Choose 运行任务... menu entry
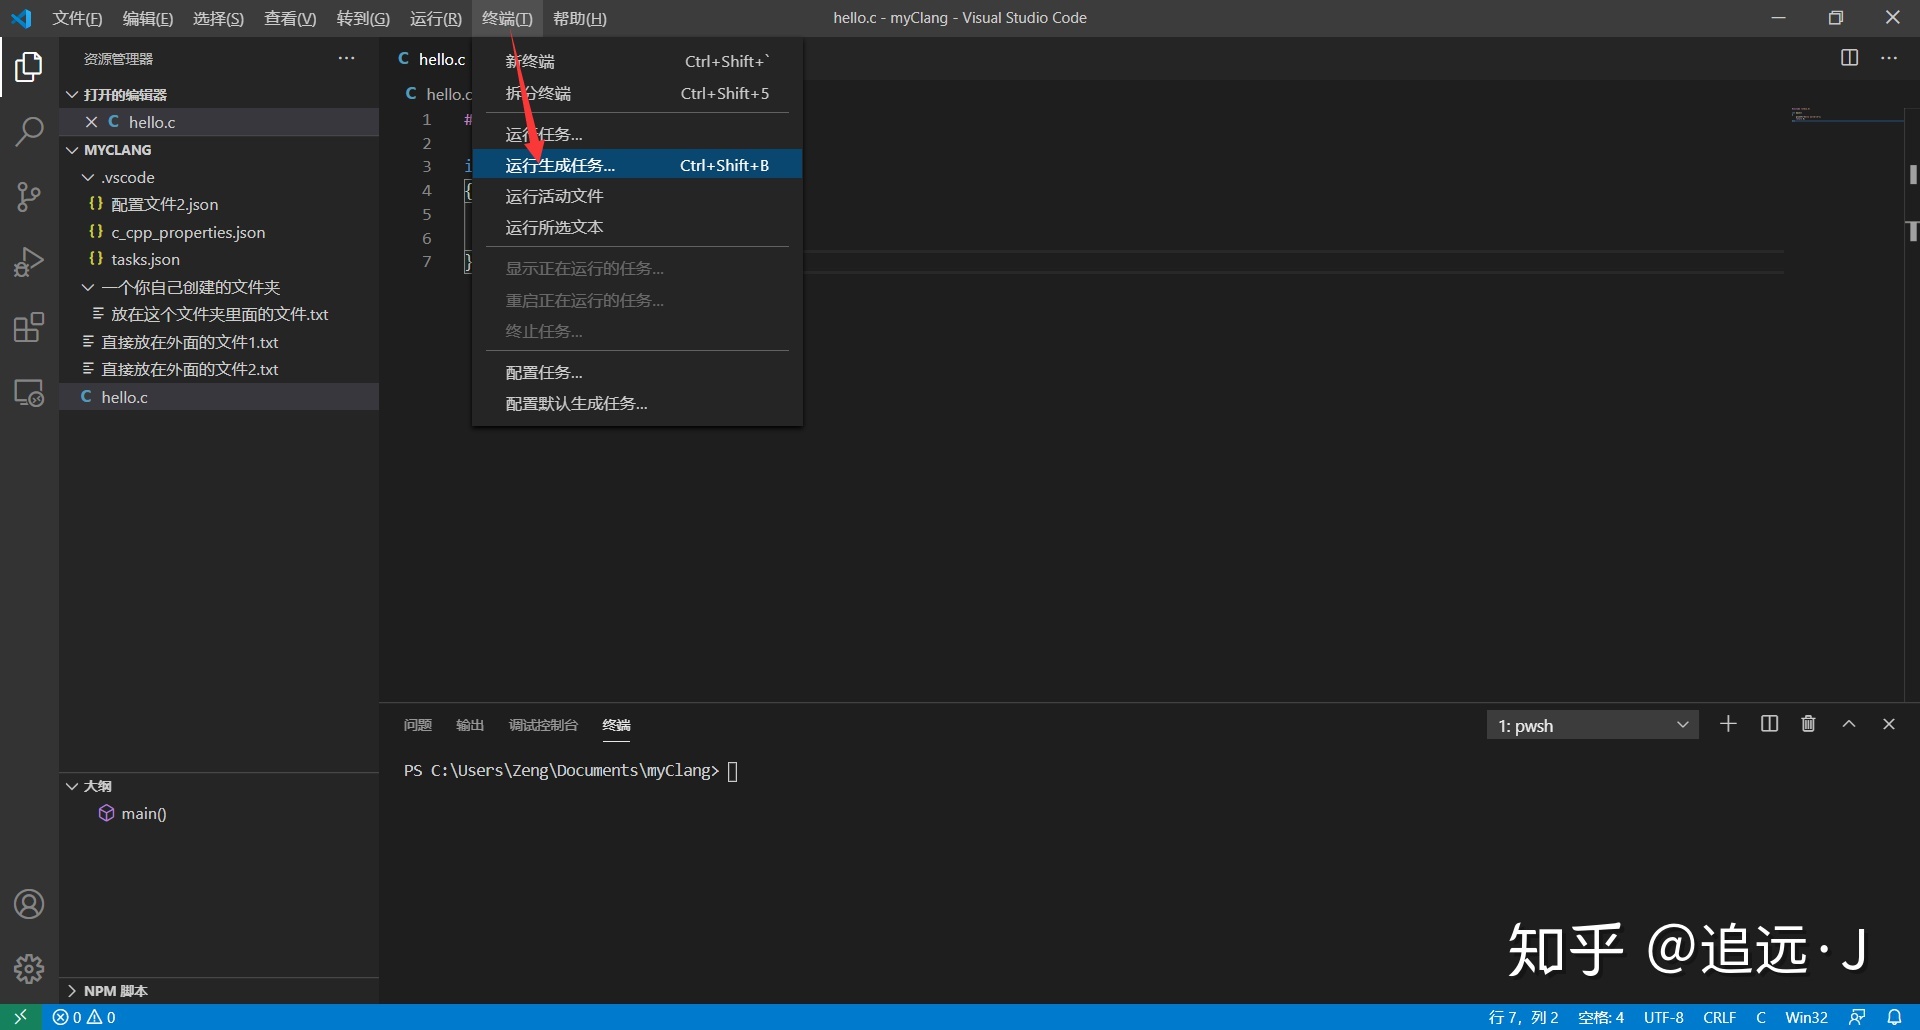This screenshot has width=1920, height=1030. pyautogui.click(x=637, y=134)
